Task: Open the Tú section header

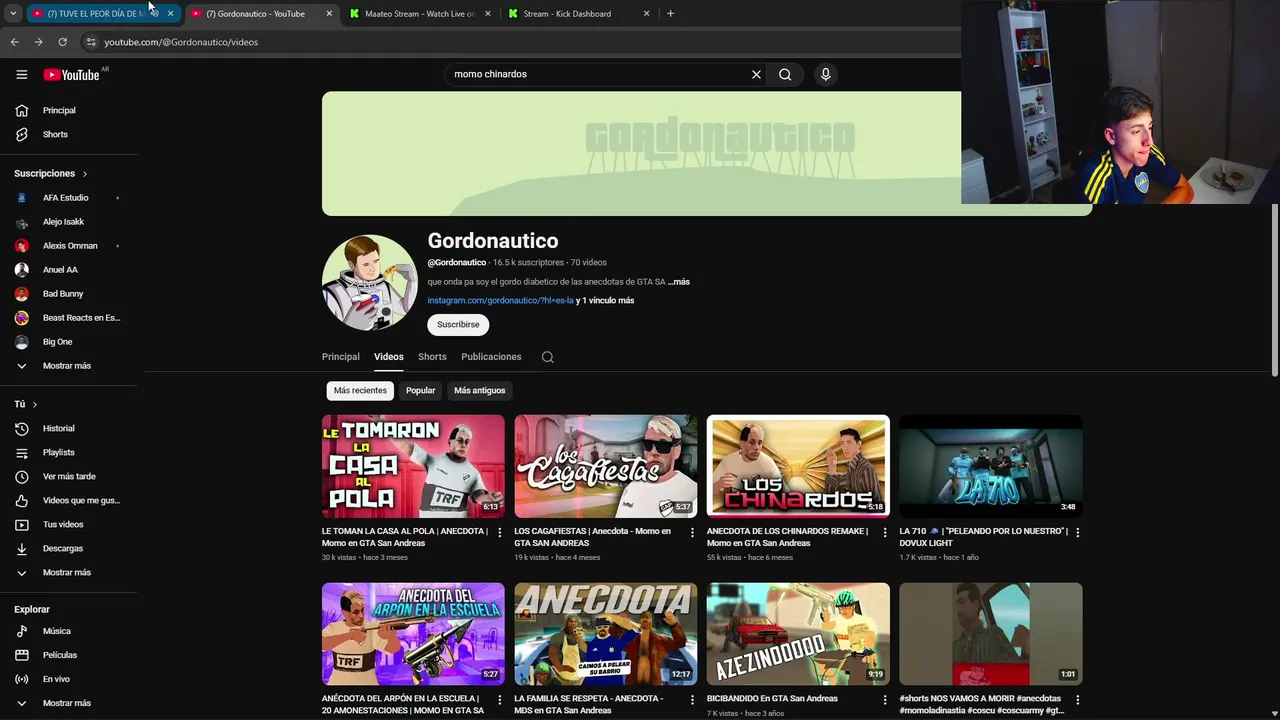Action: coord(26,404)
